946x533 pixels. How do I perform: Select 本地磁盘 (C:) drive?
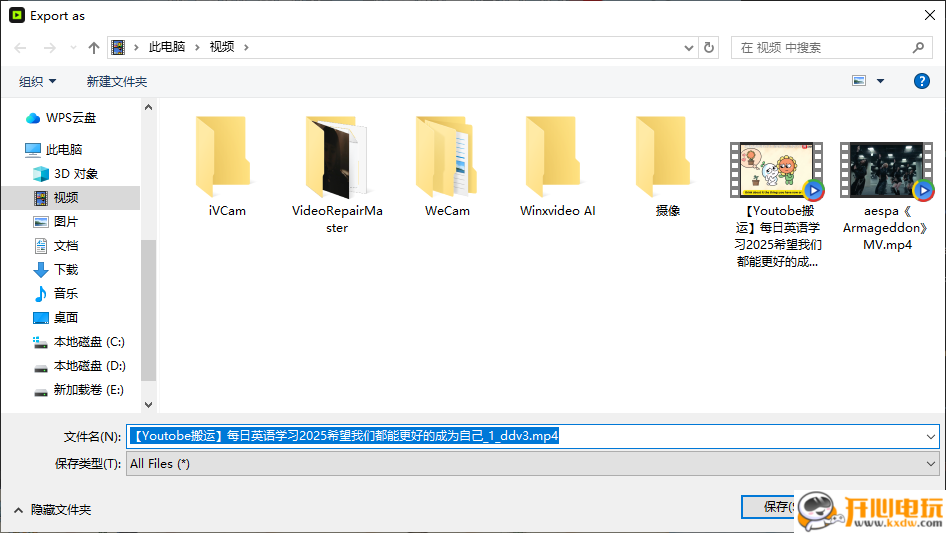coord(78,342)
